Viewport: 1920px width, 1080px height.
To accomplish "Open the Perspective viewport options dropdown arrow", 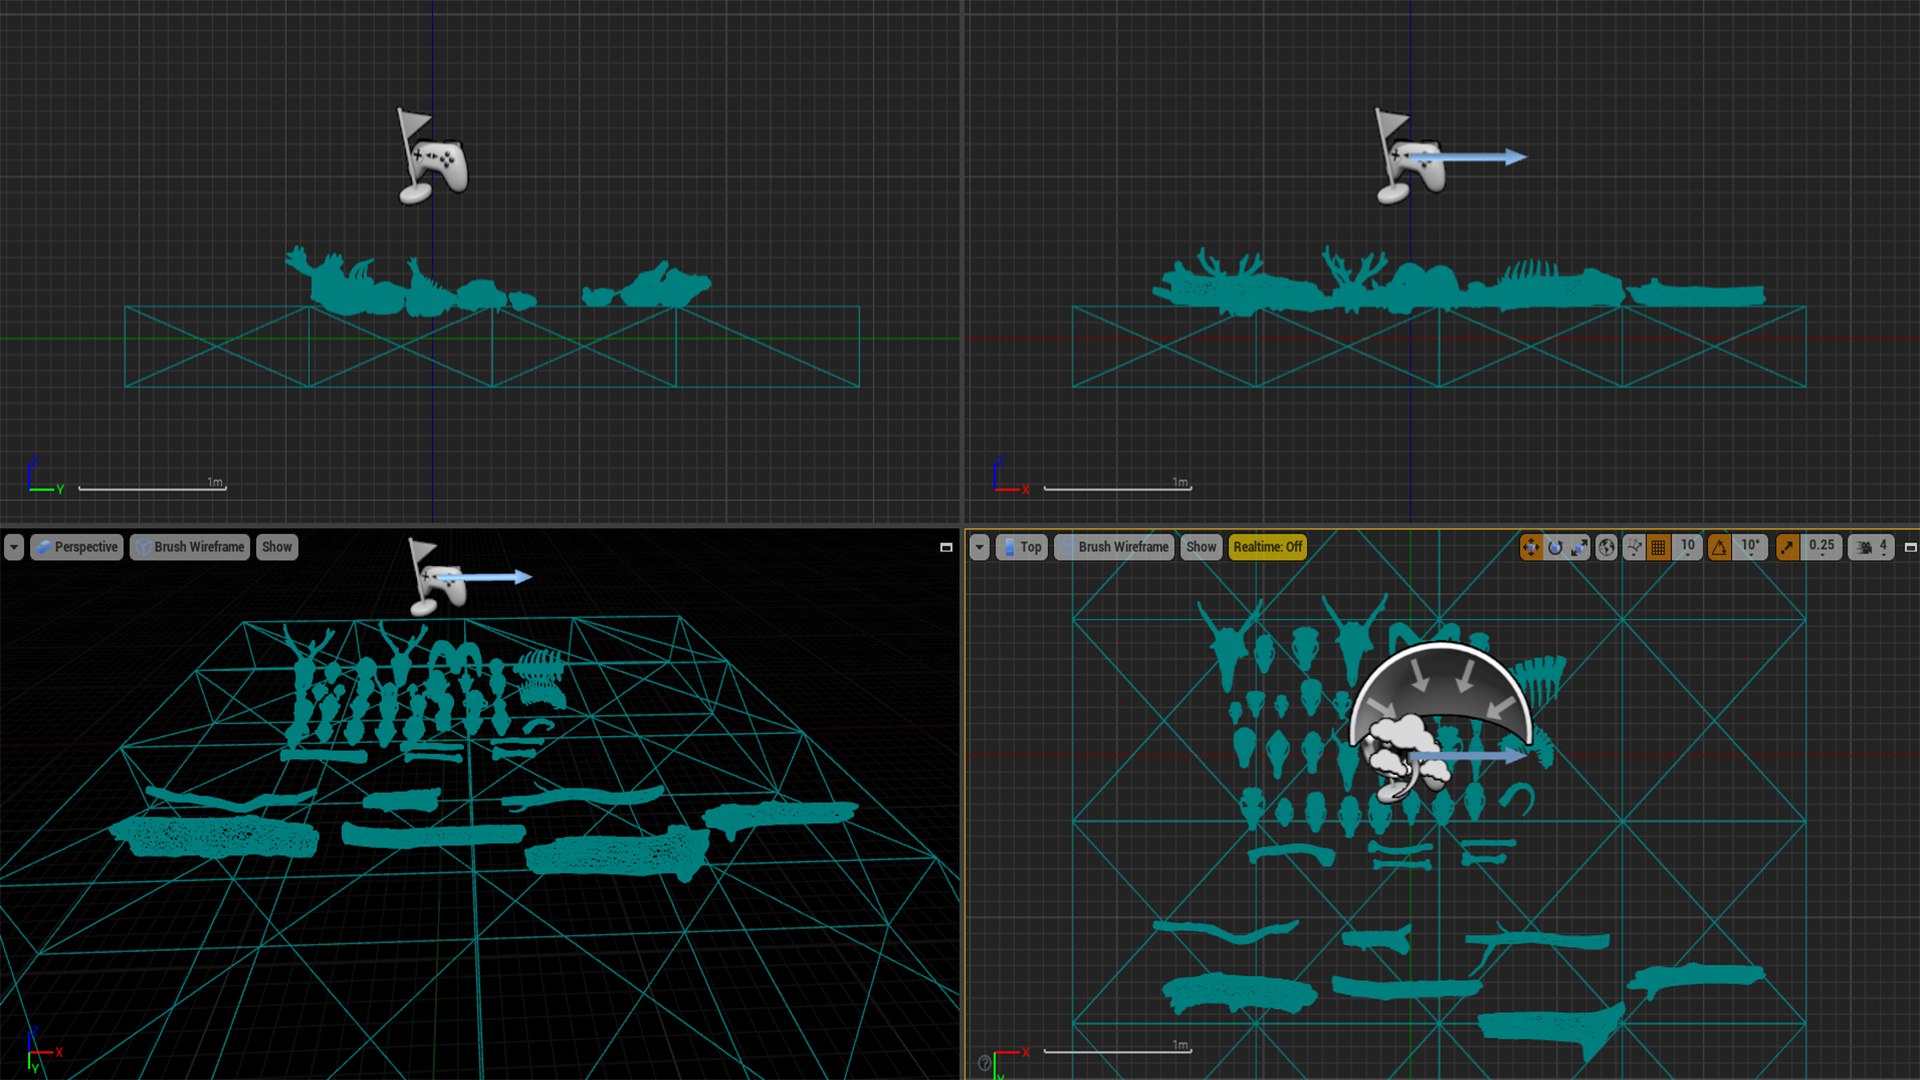I will 14,547.
